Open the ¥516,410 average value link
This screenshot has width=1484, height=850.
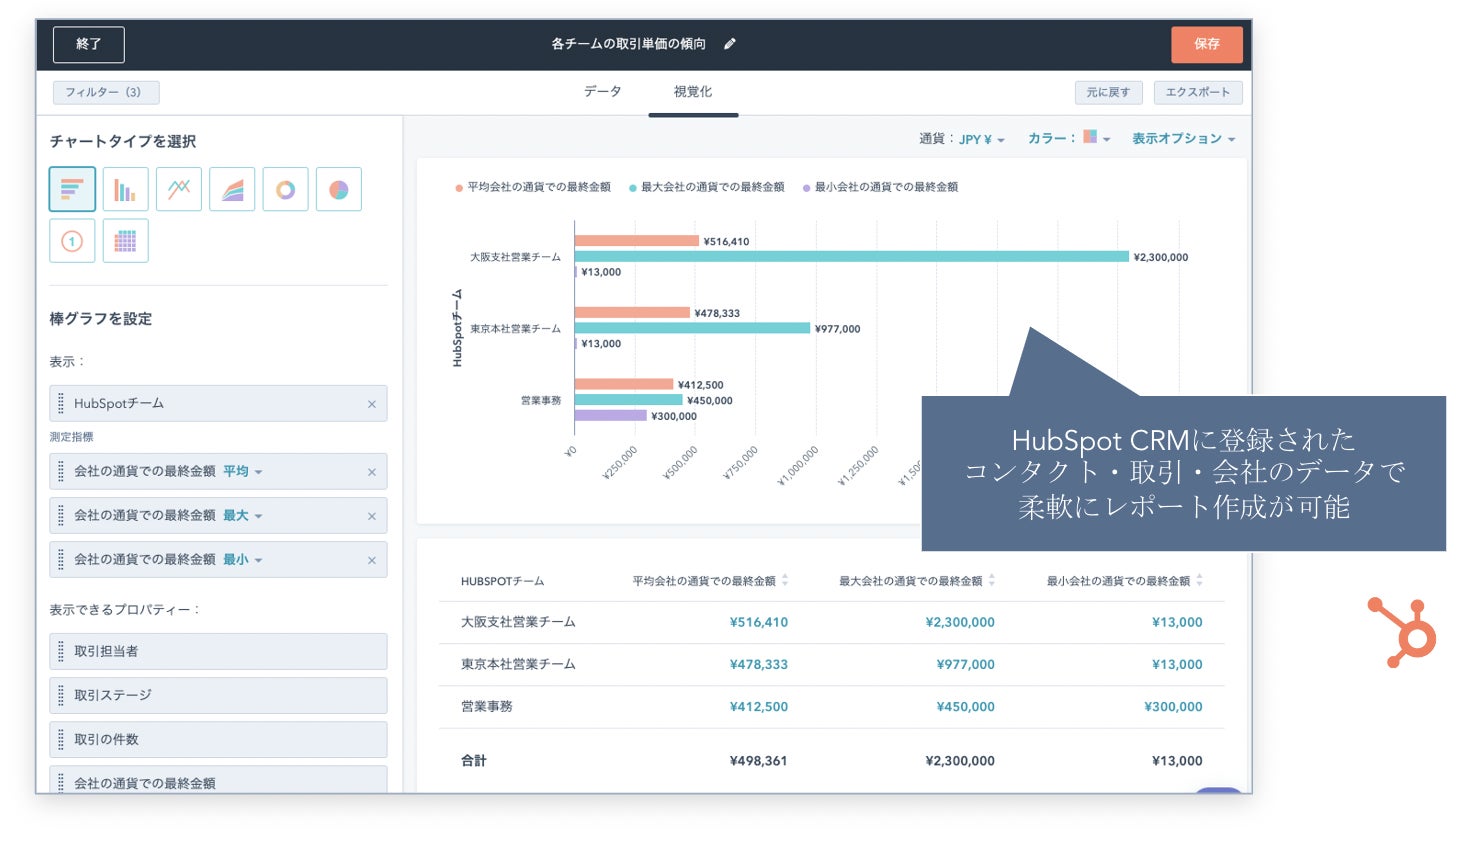pyautogui.click(x=759, y=622)
